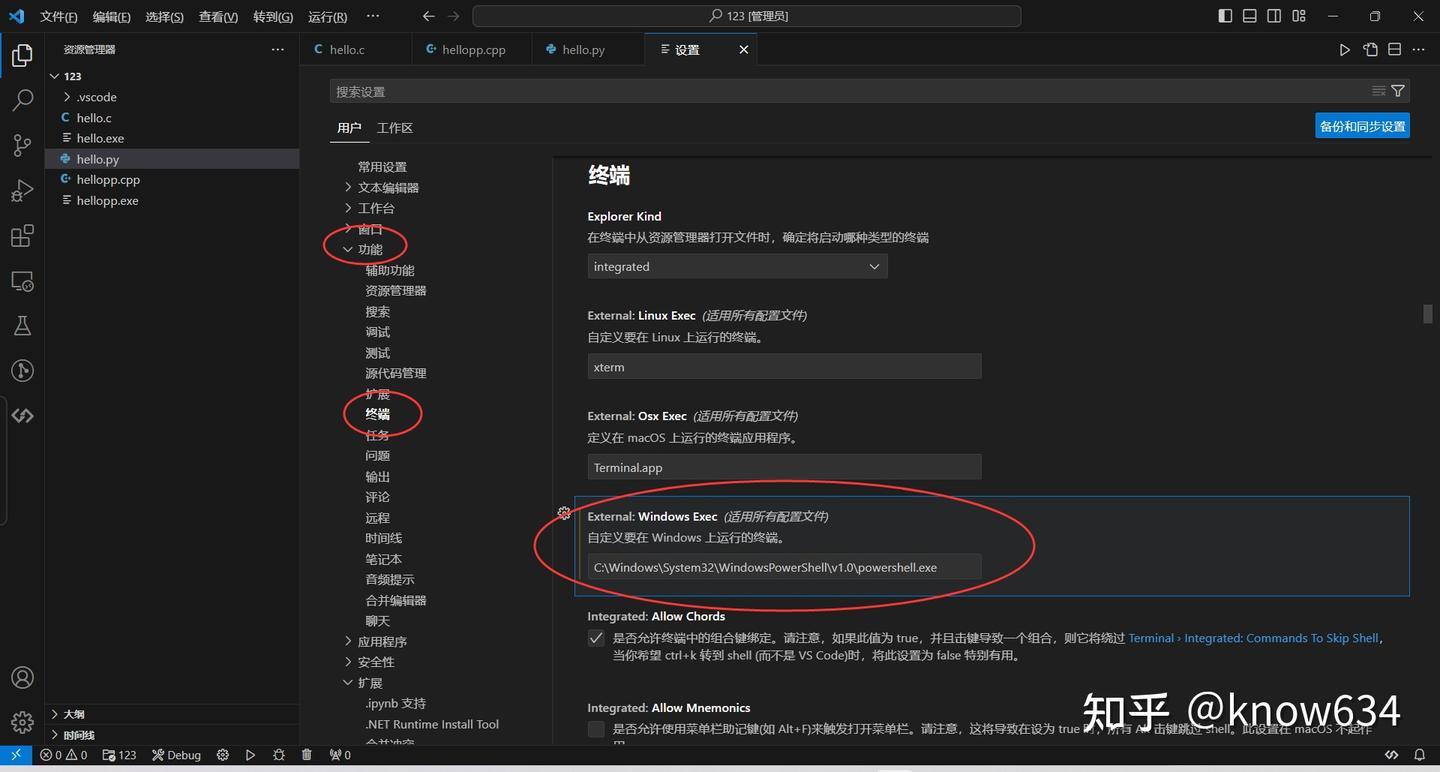Click Debug configuration in status bar
The image size is (1440, 772).
pyautogui.click(x=176, y=755)
